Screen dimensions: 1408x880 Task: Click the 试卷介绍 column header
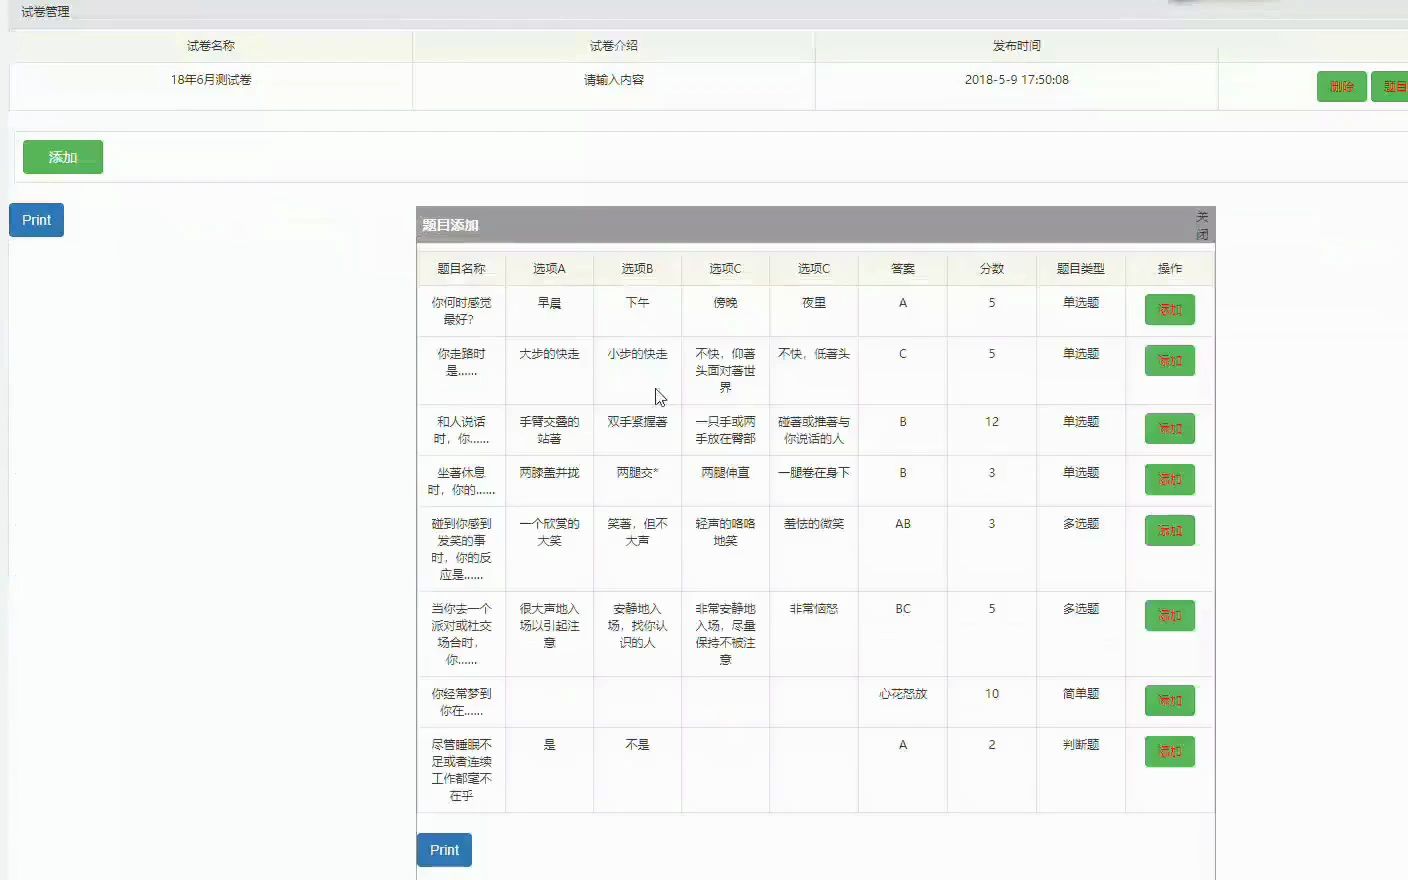614,46
